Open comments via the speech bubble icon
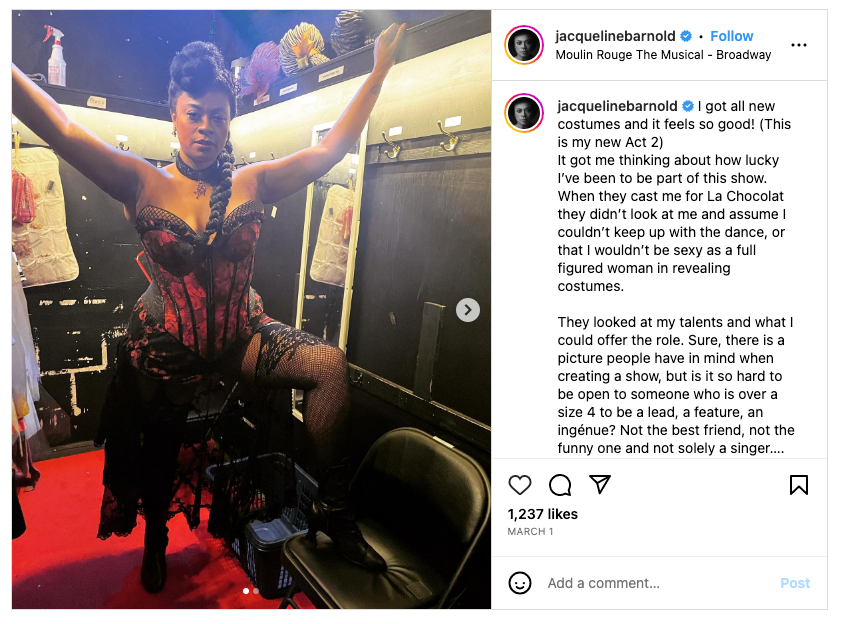 560,485
